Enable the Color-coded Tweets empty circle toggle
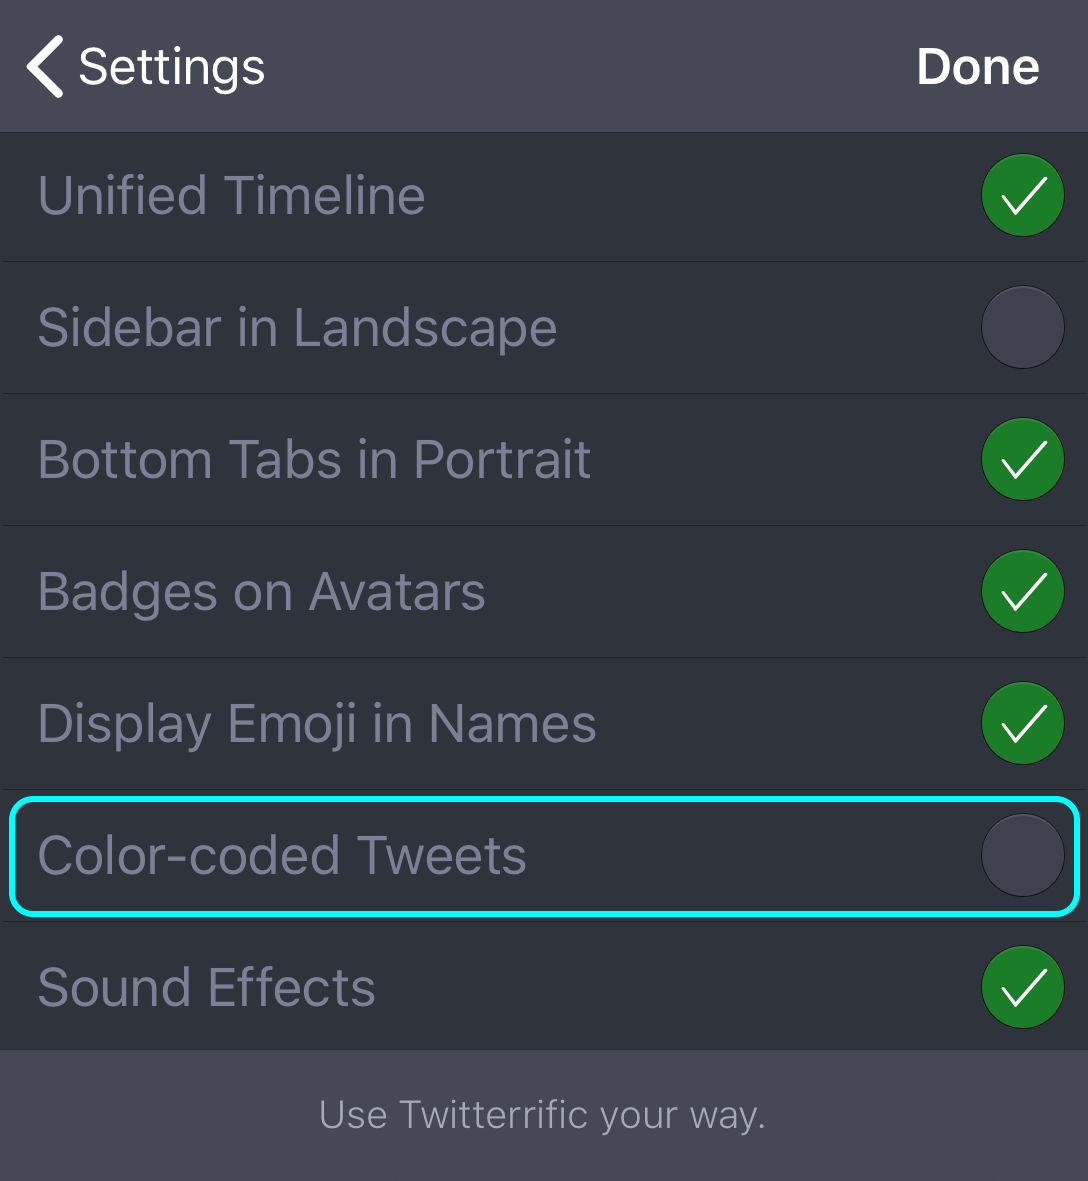This screenshot has width=1088, height=1181. [x=1022, y=855]
